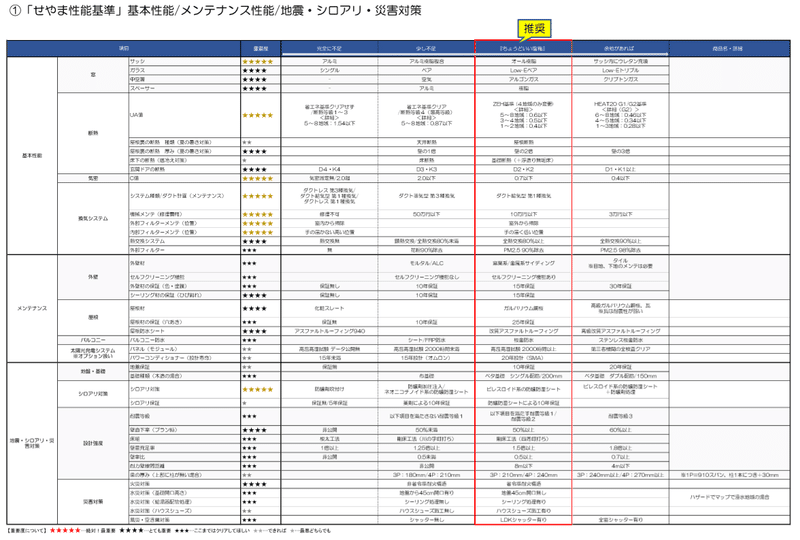This screenshot has height=540, width=800.
Task: Click the Low-Eトリプル cell
Action: 620,70
